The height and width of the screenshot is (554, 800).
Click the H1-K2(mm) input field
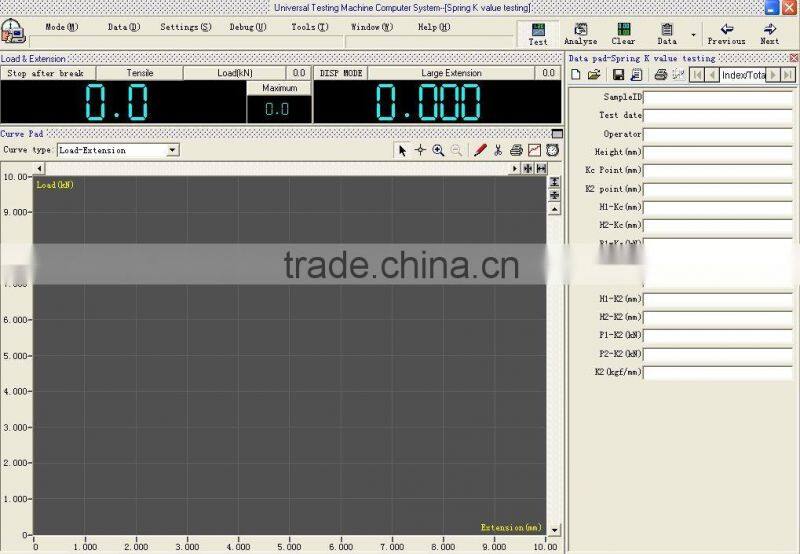(x=718, y=299)
